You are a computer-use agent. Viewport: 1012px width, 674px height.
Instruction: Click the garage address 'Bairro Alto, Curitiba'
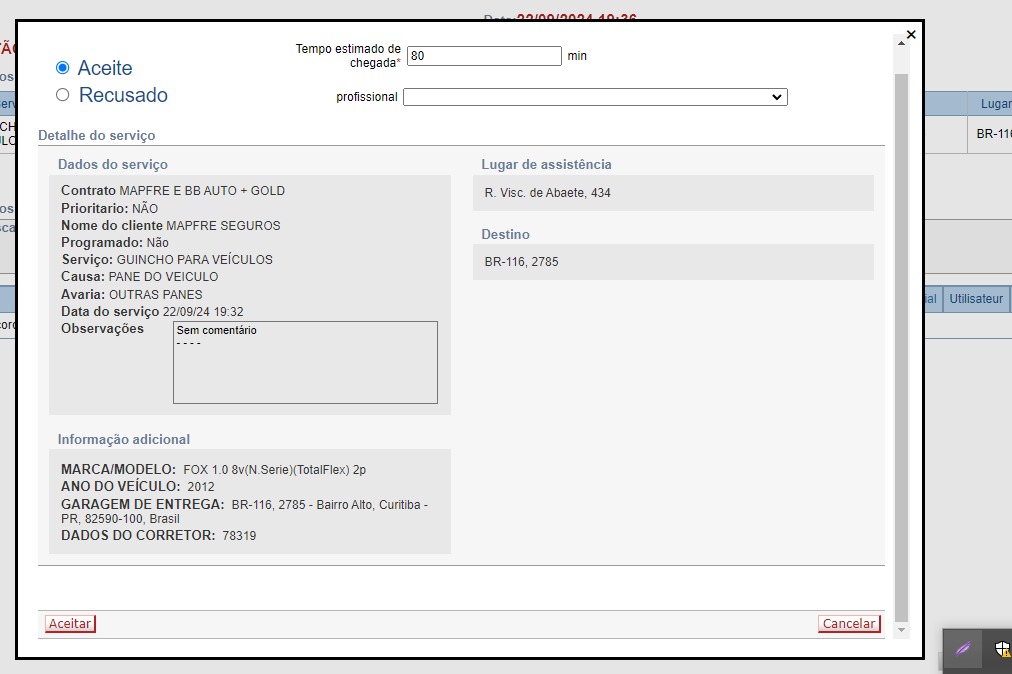(x=368, y=505)
